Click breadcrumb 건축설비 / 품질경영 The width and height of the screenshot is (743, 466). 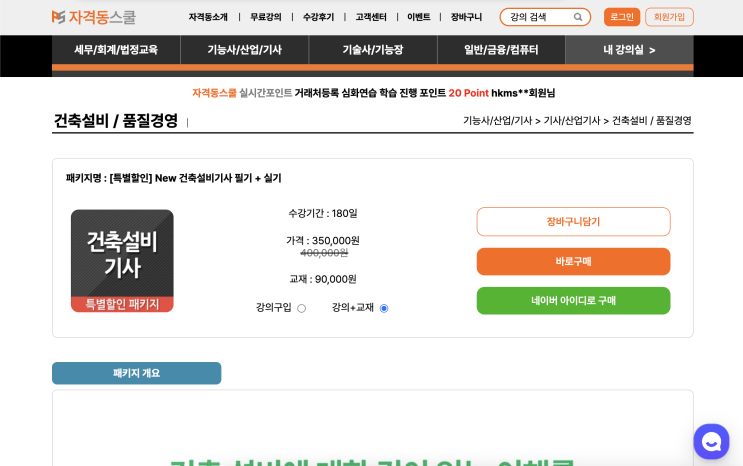pyautogui.click(x=652, y=120)
